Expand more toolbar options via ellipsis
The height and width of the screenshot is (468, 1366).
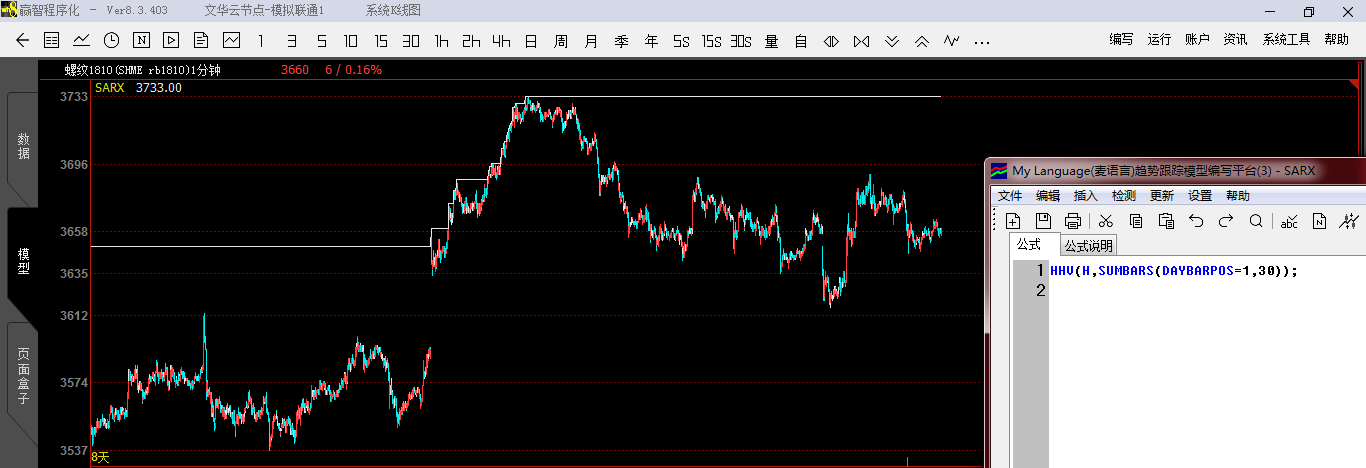point(982,41)
